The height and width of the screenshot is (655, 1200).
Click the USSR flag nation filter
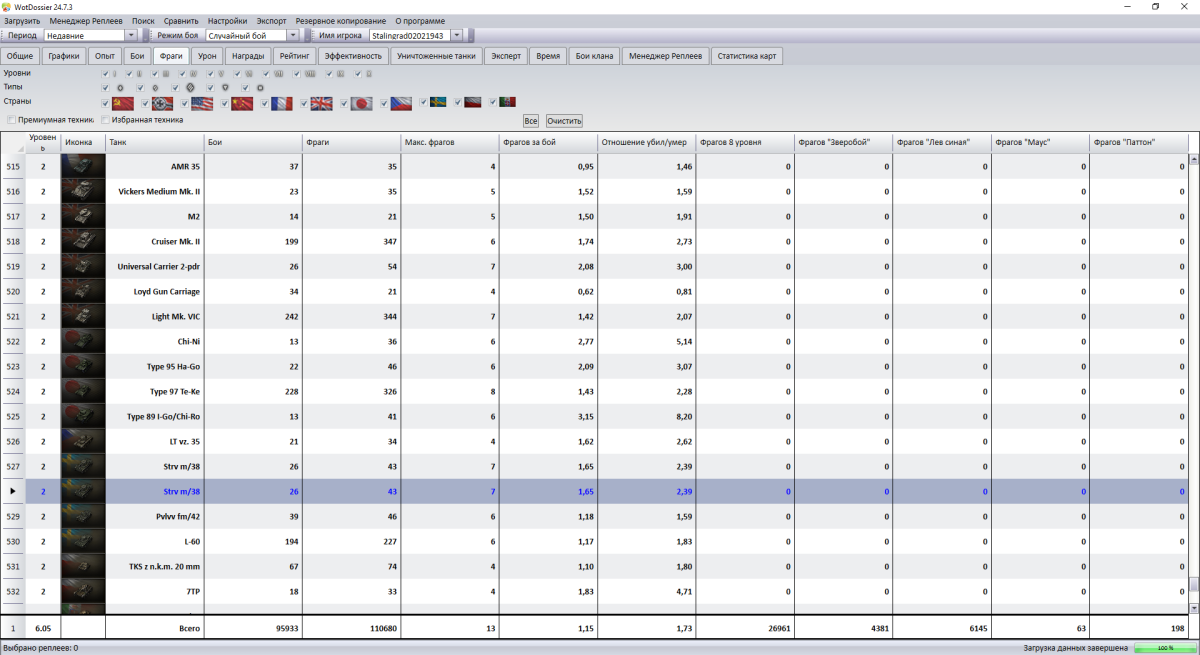[x=123, y=103]
